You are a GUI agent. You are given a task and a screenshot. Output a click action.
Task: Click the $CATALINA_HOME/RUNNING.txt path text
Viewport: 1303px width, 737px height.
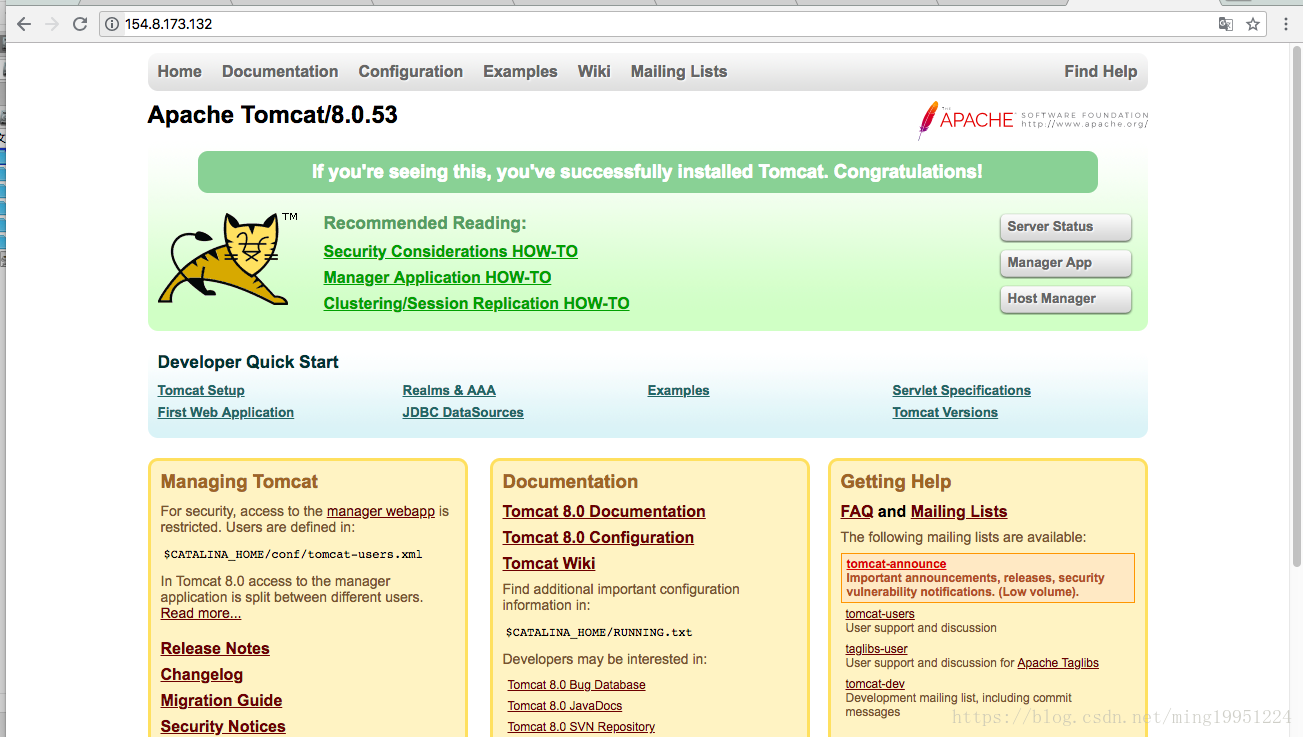[x=599, y=632]
